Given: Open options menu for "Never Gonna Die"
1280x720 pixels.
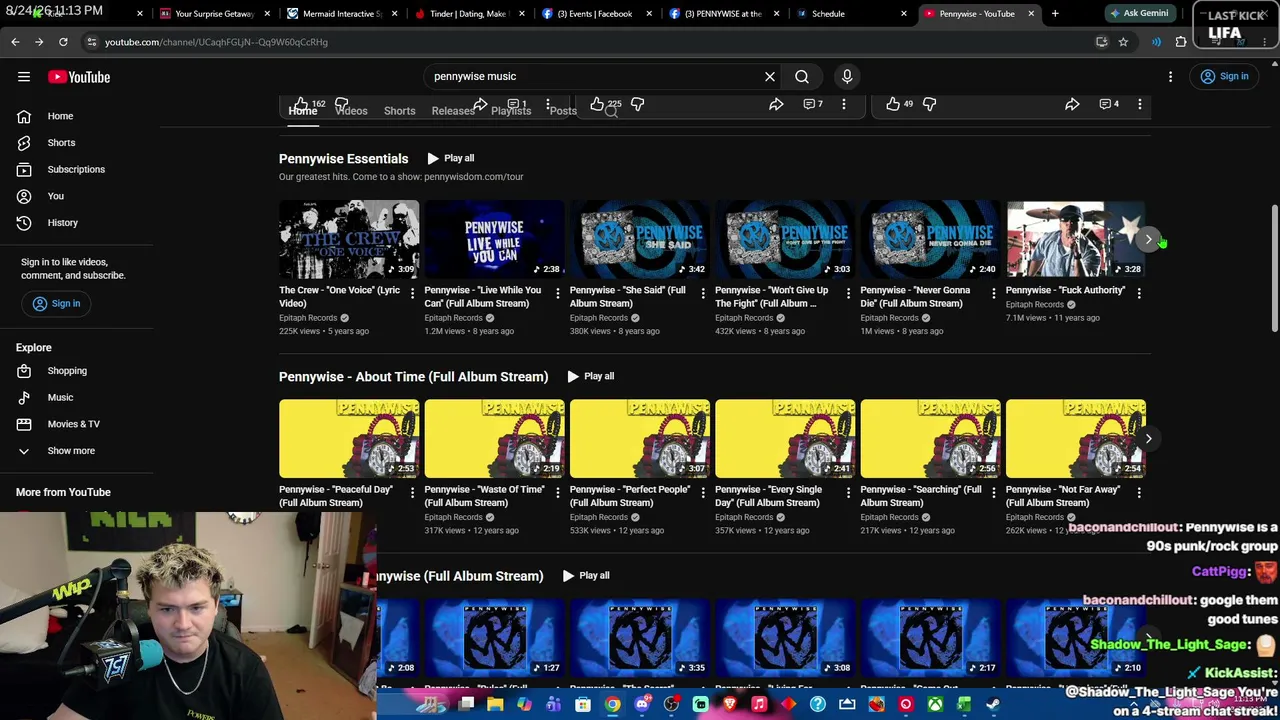Looking at the screenshot, I should (x=994, y=293).
